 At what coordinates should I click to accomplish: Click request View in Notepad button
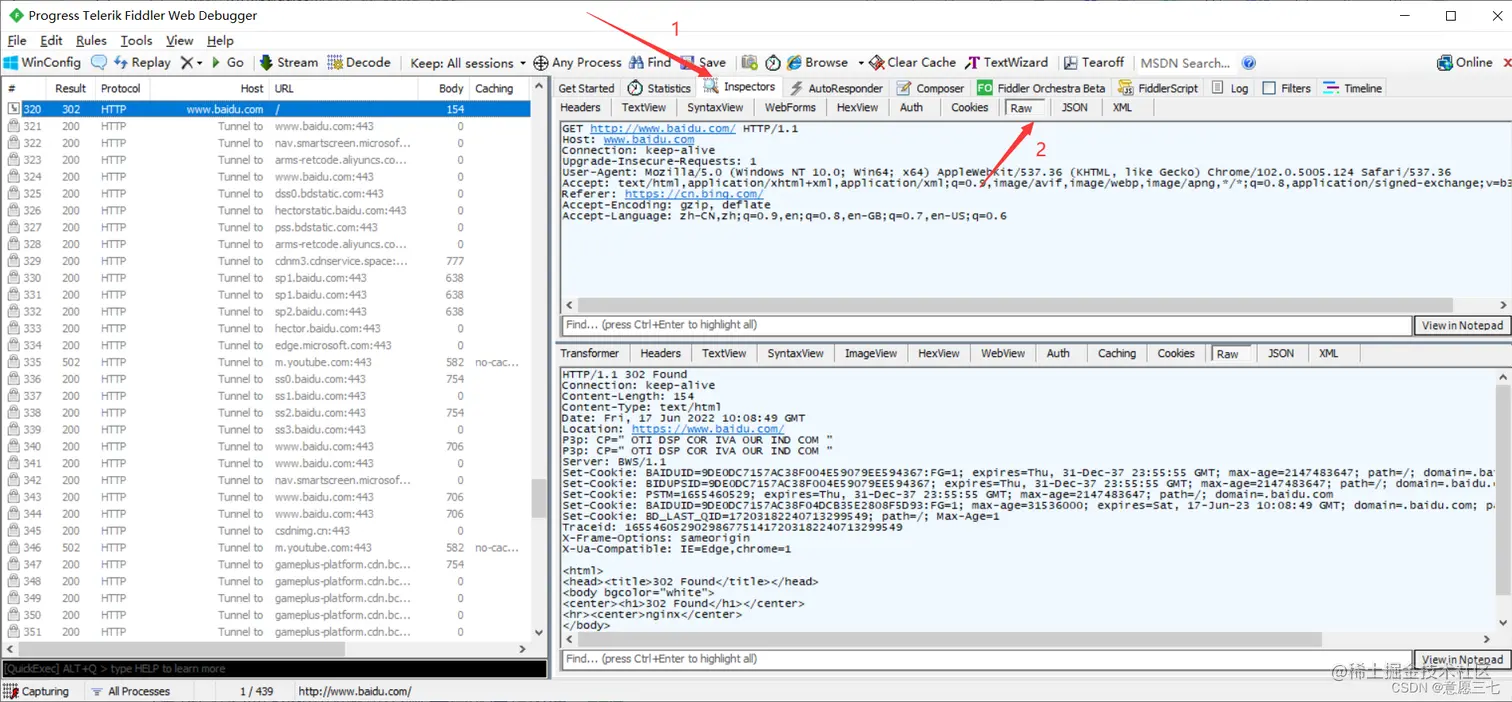(1462, 325)
